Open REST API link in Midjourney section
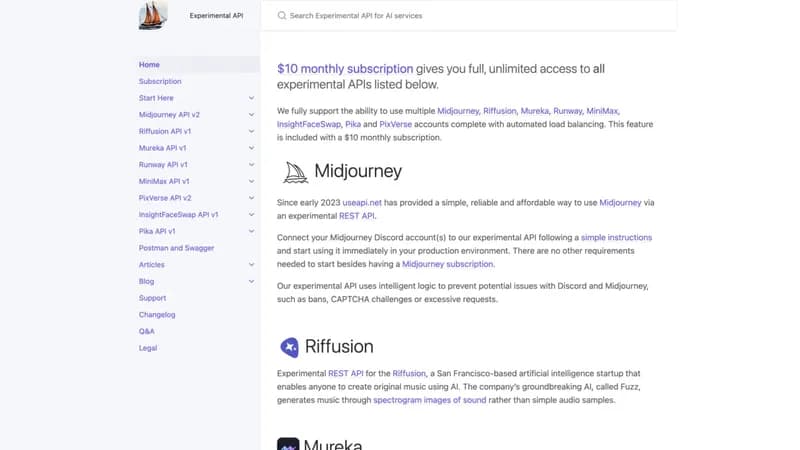This screenshot has width=800, height=450. tap(357, 216)
